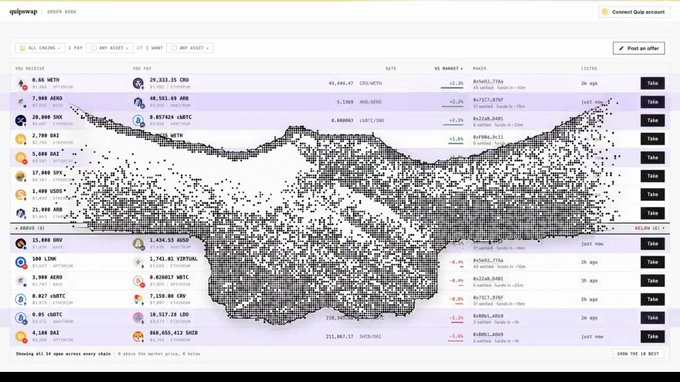This screenshot has width=680, height=382.
Task: Open maker address in 100 LINK row
Action: click(x=488, y=260)
